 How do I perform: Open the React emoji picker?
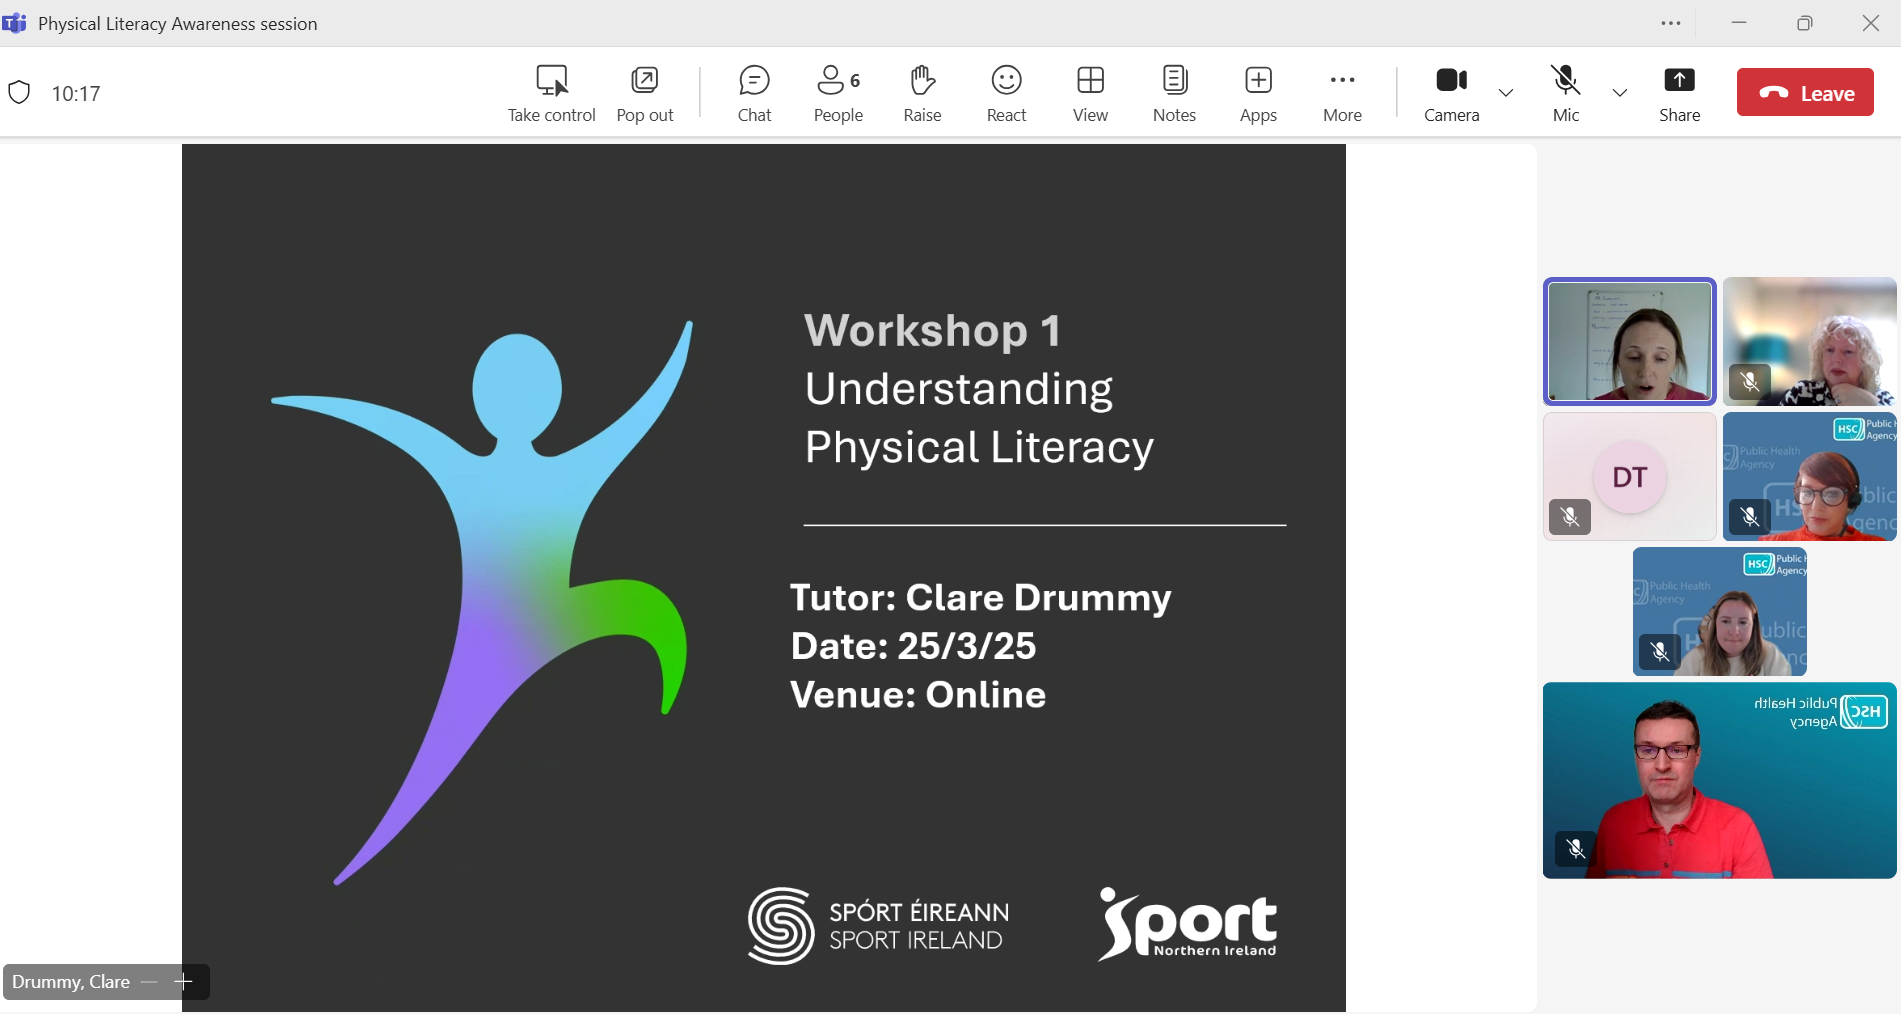click(x=1006, y=94)
